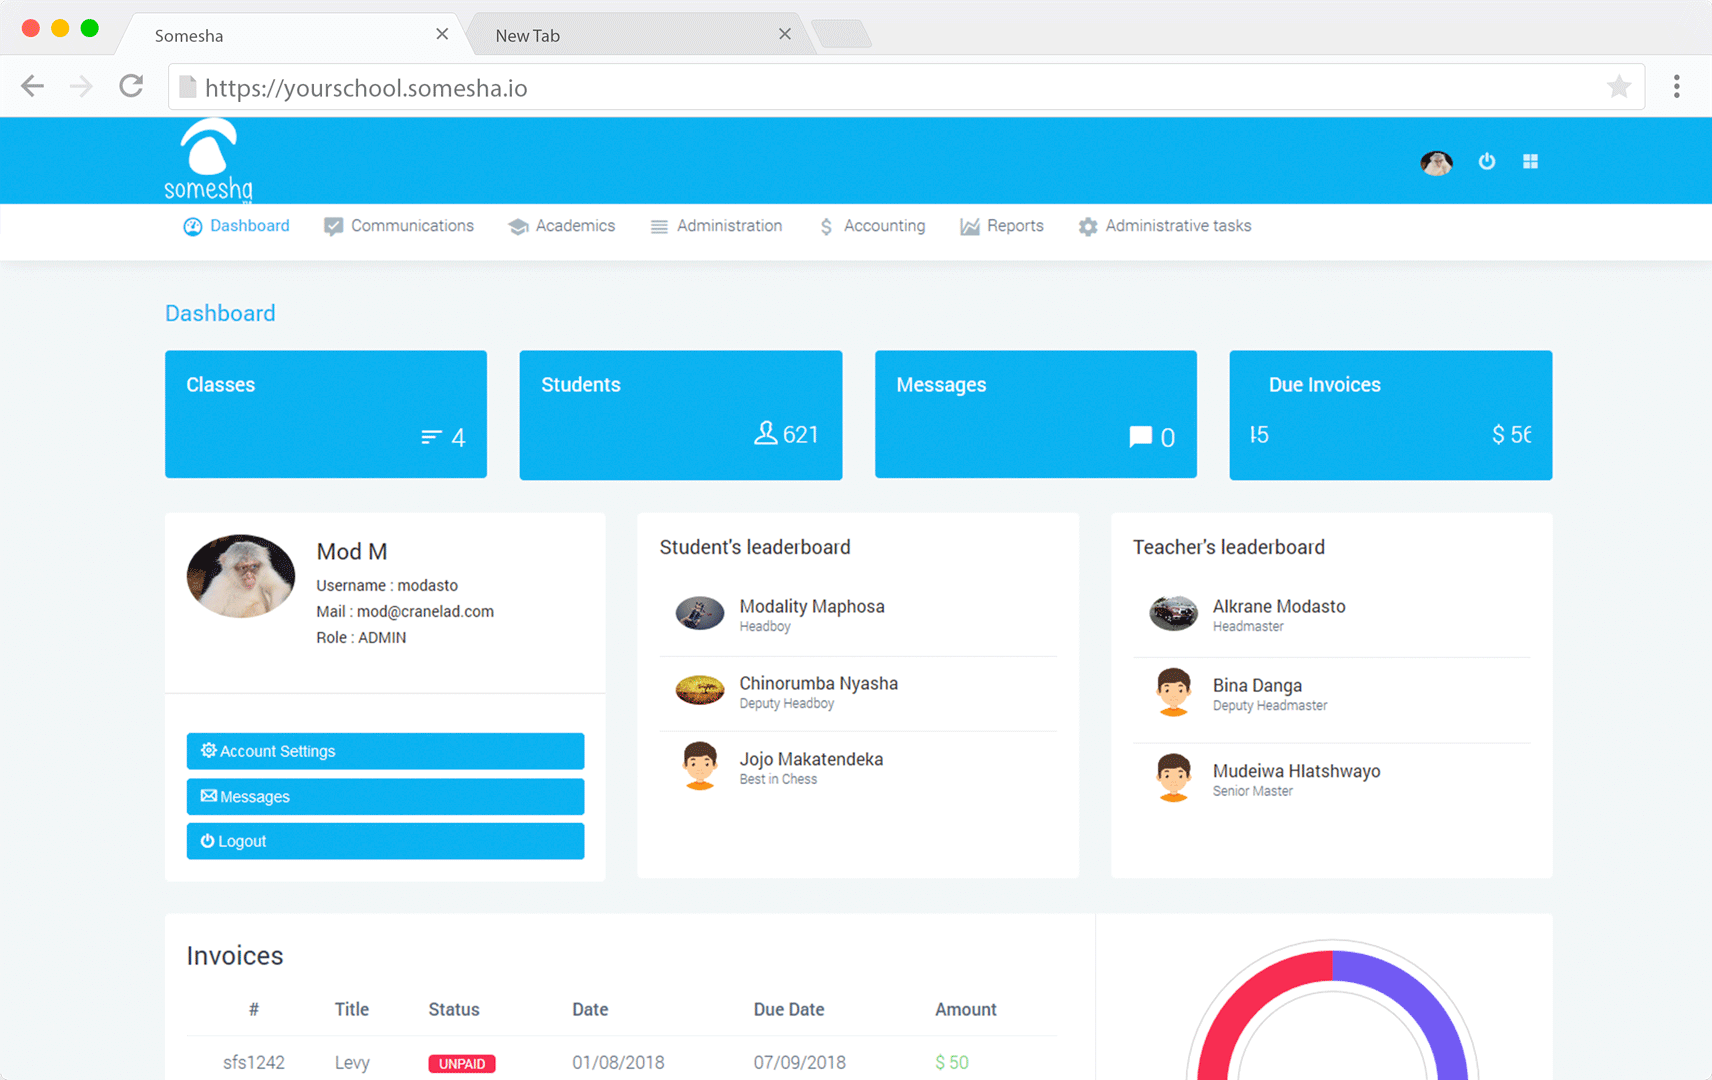Click Modality Maphosa's avatar
The width and height of the screenshot is (1712, 1080).
click(x=700, y=613)
